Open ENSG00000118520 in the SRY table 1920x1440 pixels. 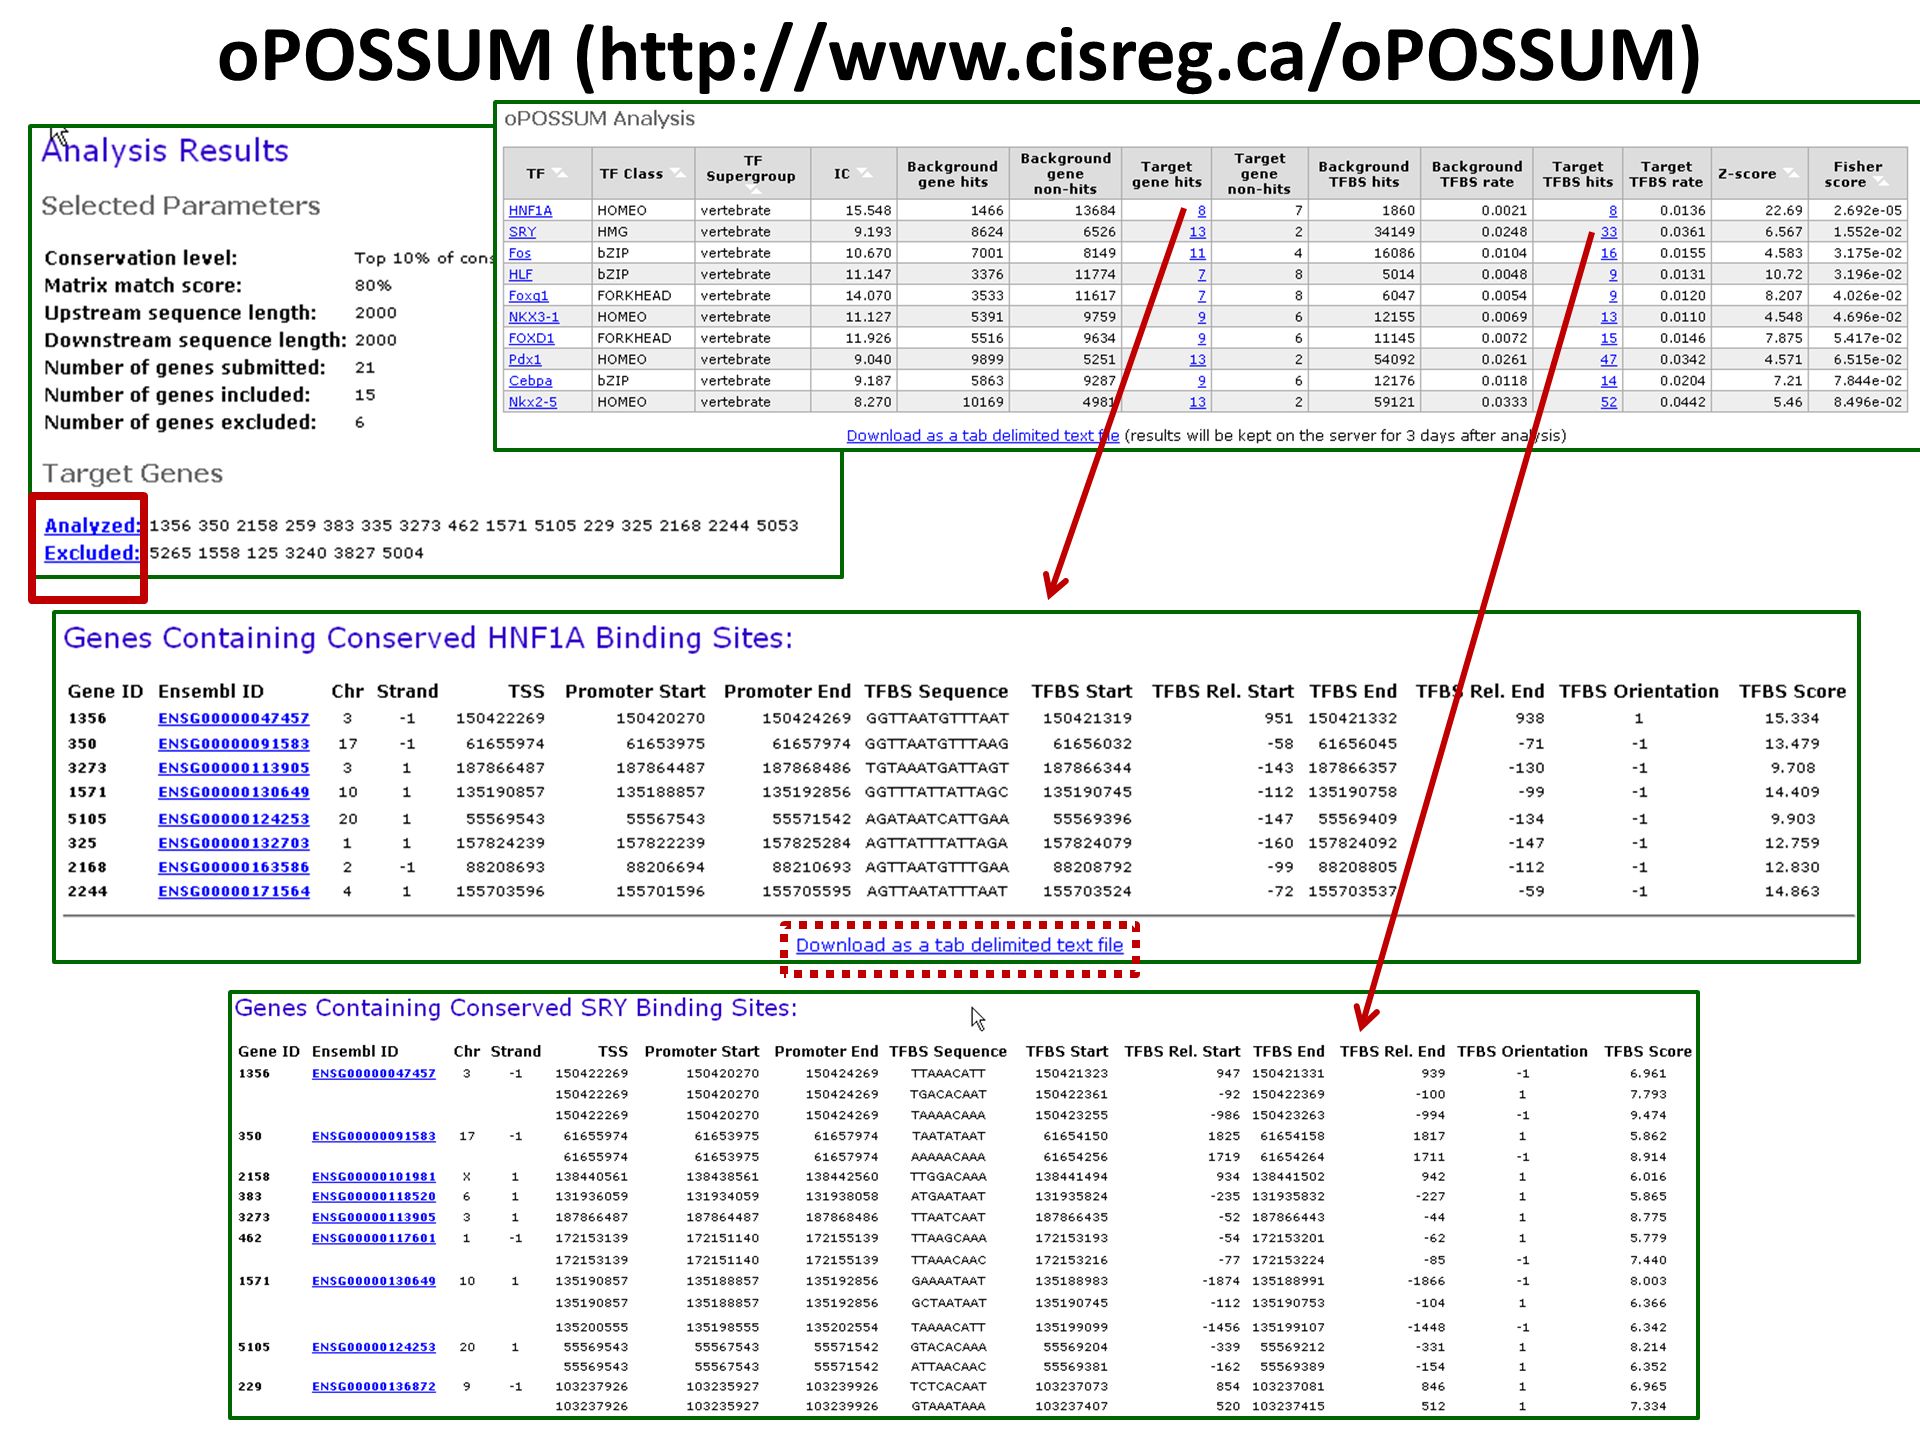(x=373, y=1197)
